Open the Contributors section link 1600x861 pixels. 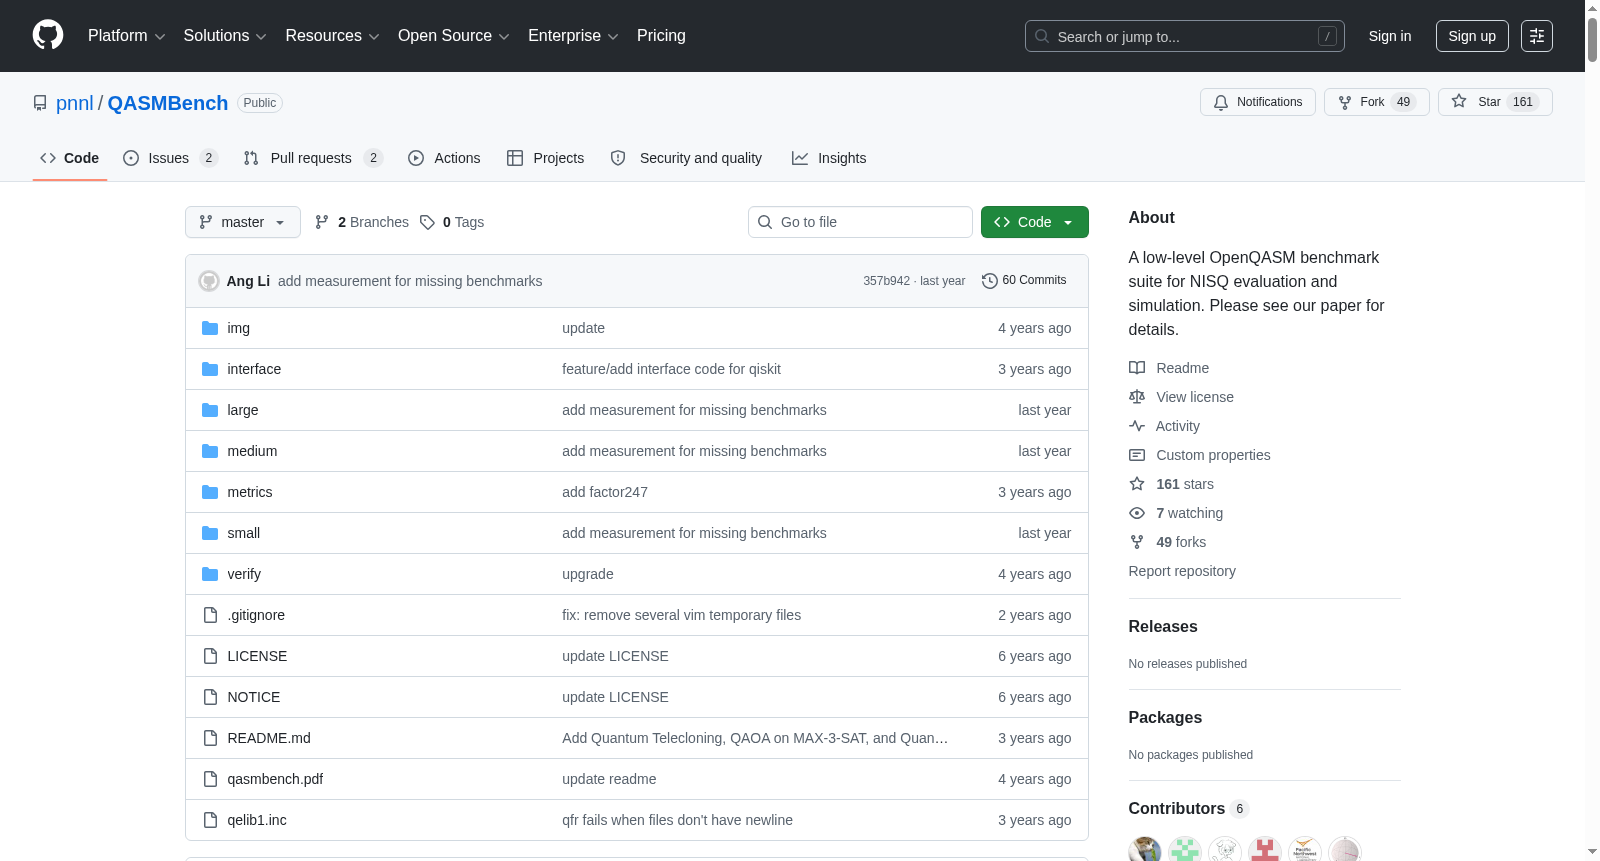[1188, 809]
